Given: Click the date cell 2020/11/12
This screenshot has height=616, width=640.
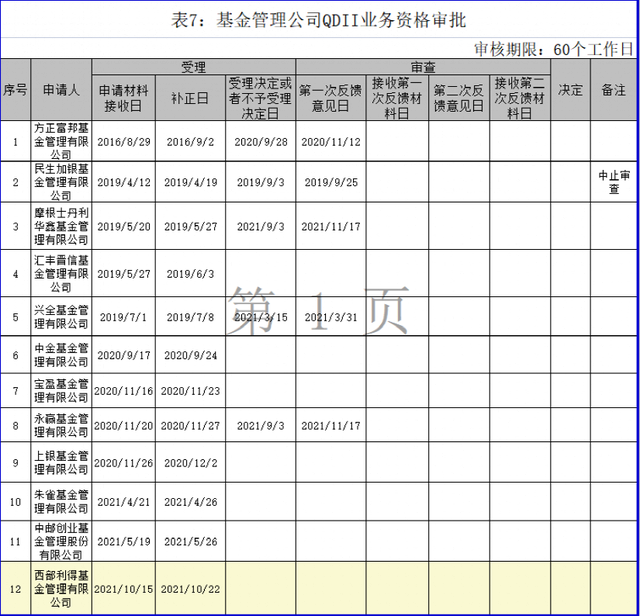Looking at the screenshot, I should point(330,142).
